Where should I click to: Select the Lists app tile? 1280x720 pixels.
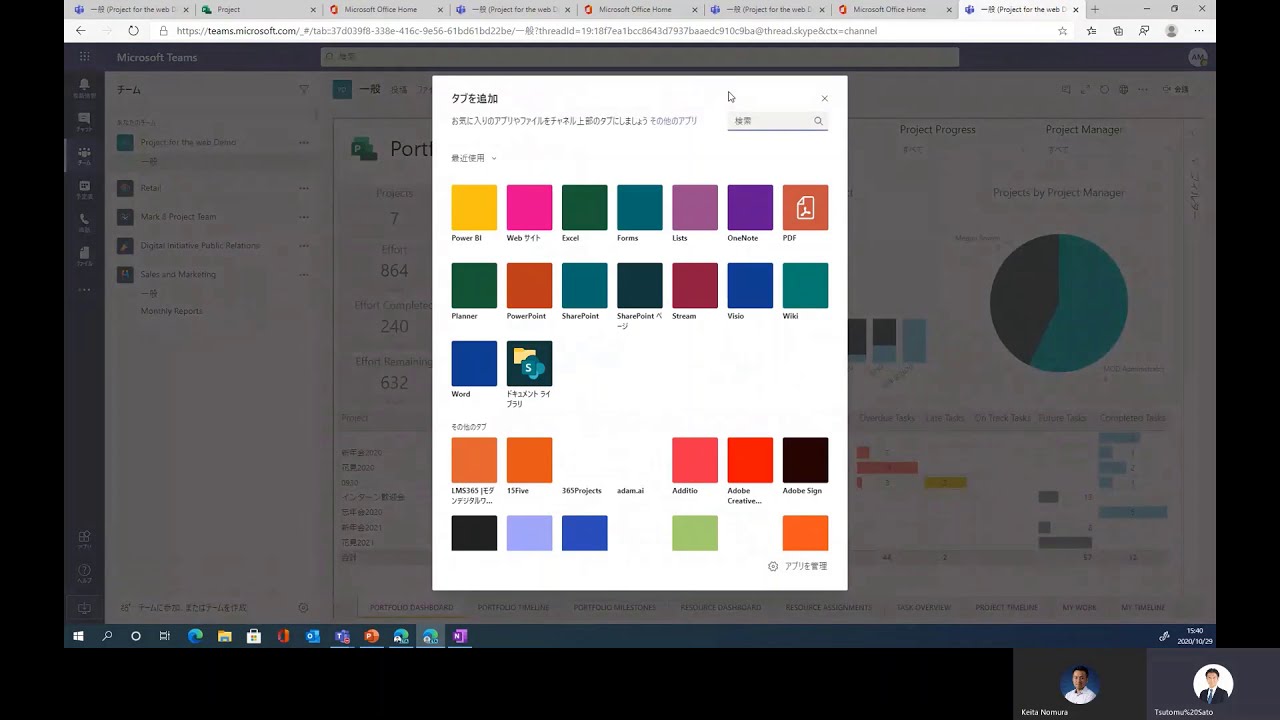point(695,208)
